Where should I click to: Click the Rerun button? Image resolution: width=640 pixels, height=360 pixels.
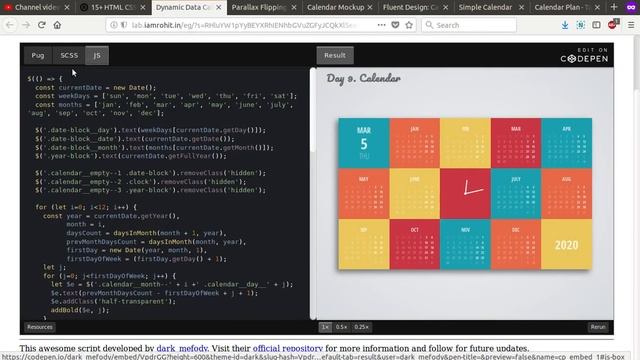tap(598, 327)
